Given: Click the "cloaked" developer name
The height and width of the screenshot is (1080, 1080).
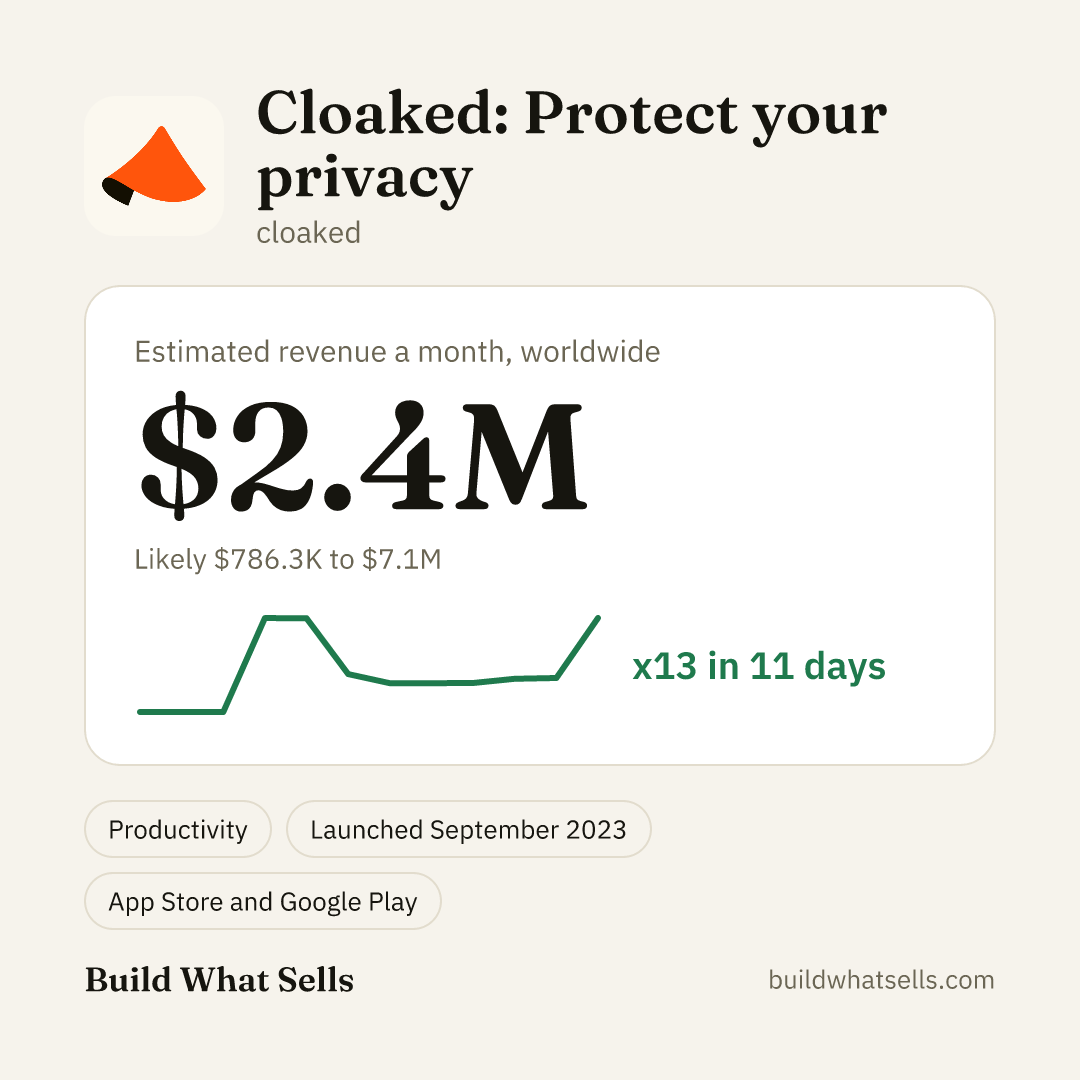Looking at the screenshot, I should [x=309, y=233].
